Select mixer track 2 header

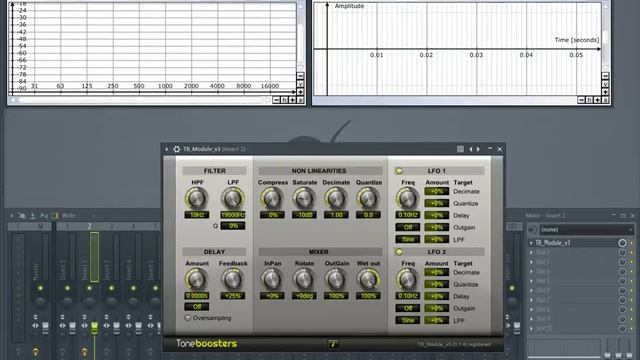click(x=89, y=227)
